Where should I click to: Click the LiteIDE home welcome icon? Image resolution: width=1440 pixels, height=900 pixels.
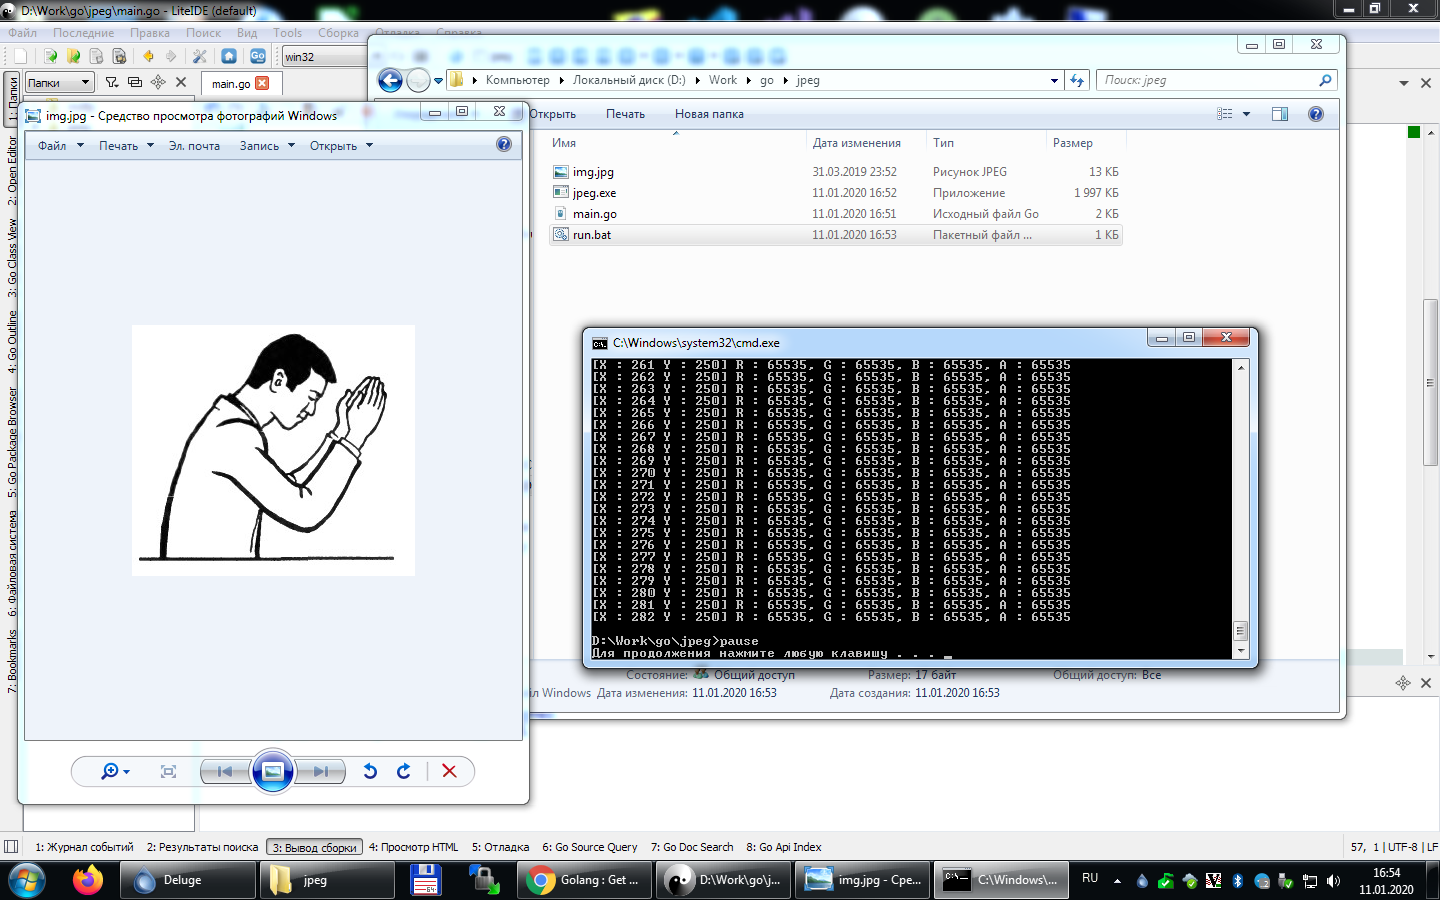229,56
